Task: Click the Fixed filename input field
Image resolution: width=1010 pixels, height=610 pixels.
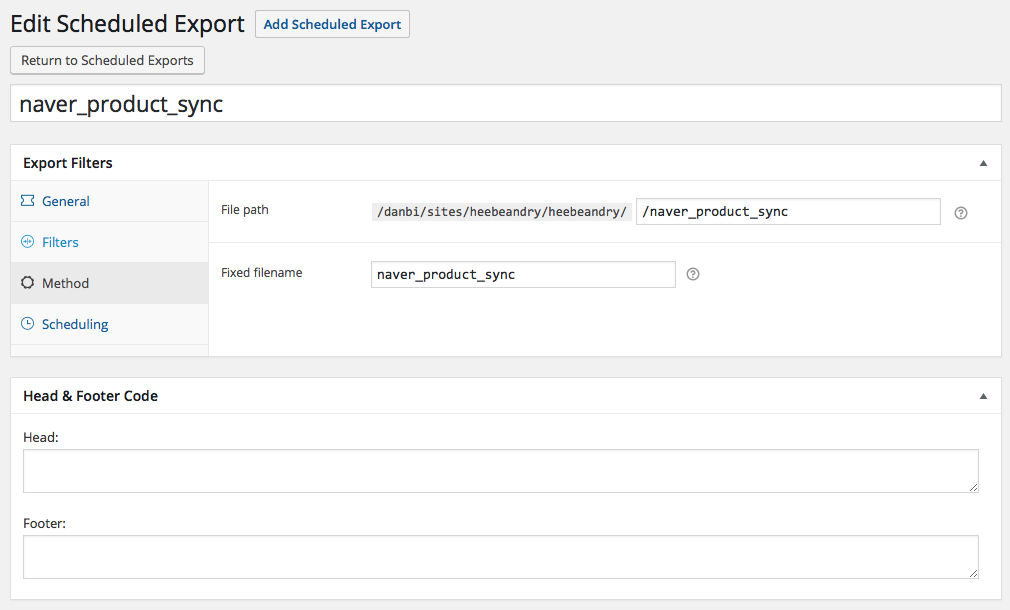Action: coord(522,274)
